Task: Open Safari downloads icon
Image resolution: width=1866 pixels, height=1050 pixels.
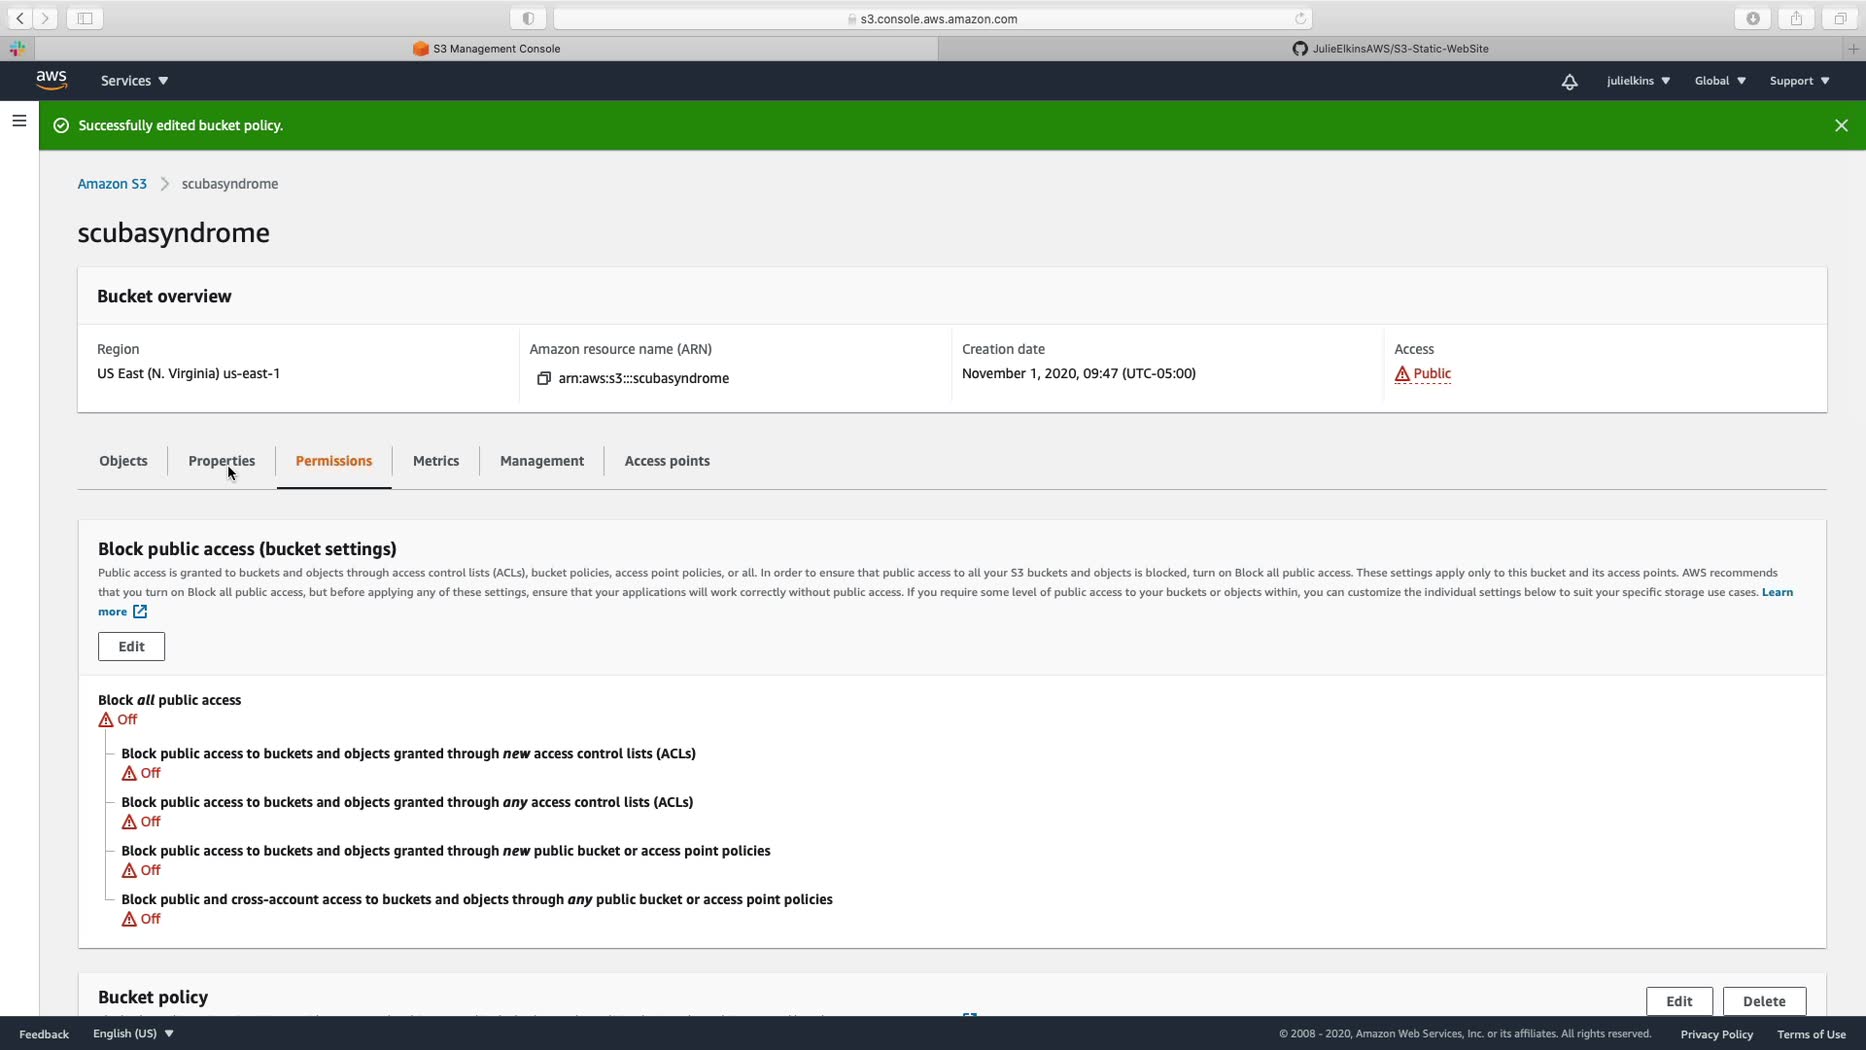Action: coord(1753,18)
